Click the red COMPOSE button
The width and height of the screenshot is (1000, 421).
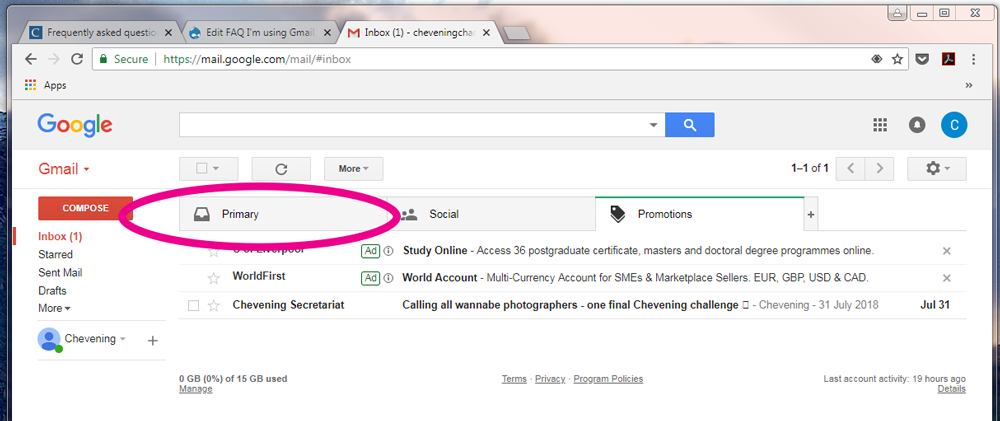click(85, 208)
